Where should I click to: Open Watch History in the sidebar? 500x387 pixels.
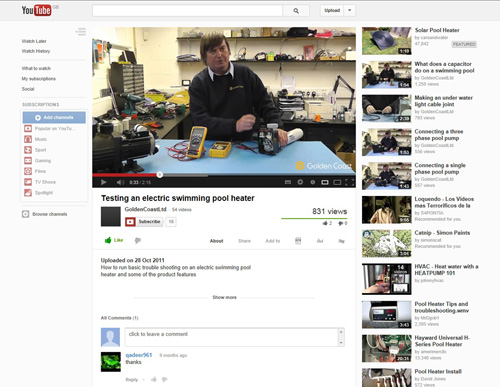(x=36, y=51)
